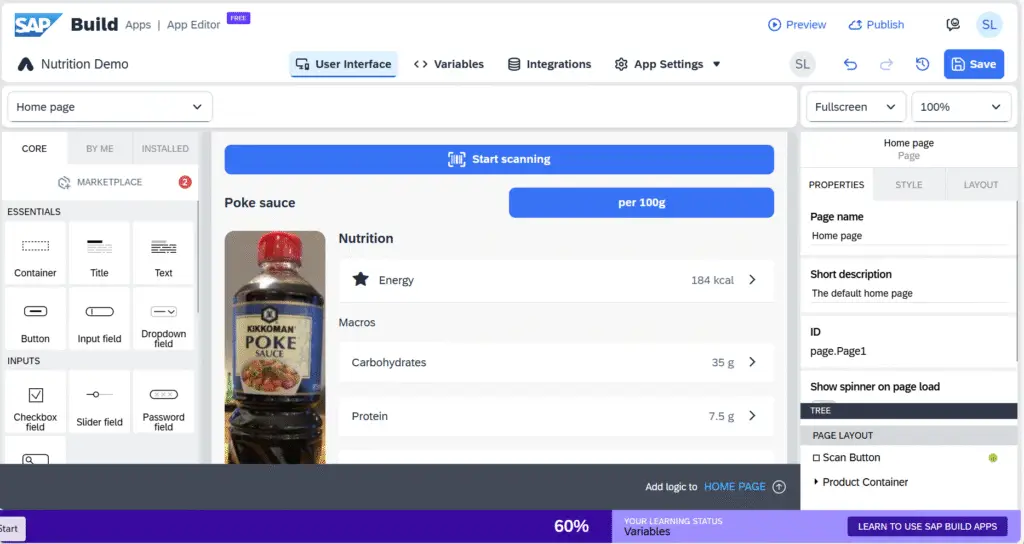Open the Home page selector dropdown
This screenshot has height=544, width=1024.
pyautogui.click(x=109, y=107)
